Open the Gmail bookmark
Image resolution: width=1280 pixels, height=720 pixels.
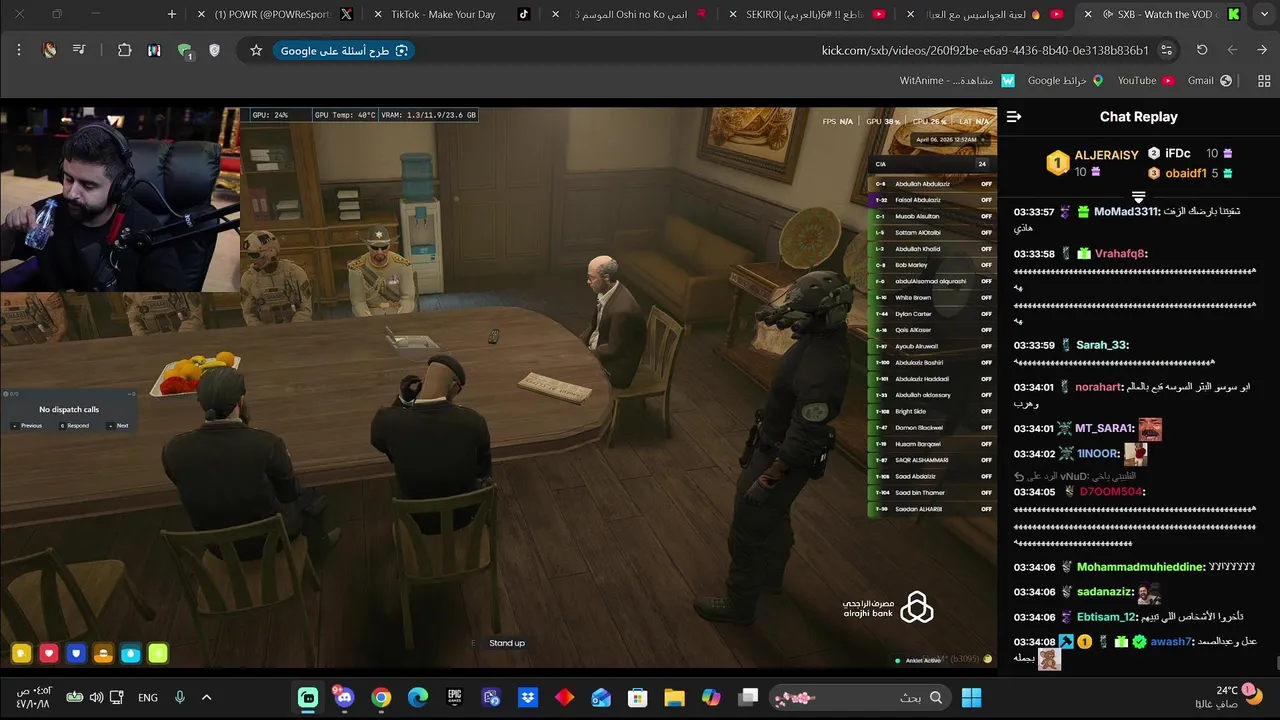pos(1209,81)
